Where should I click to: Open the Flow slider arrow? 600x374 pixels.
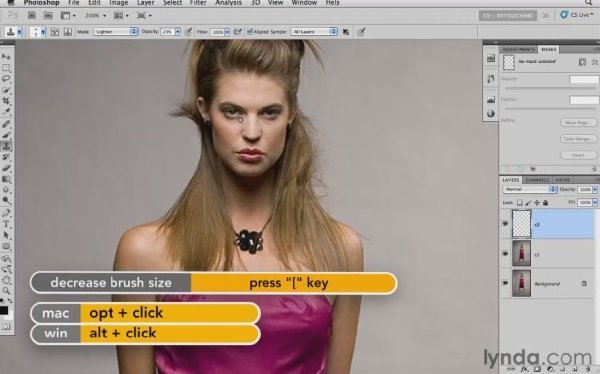227,32
